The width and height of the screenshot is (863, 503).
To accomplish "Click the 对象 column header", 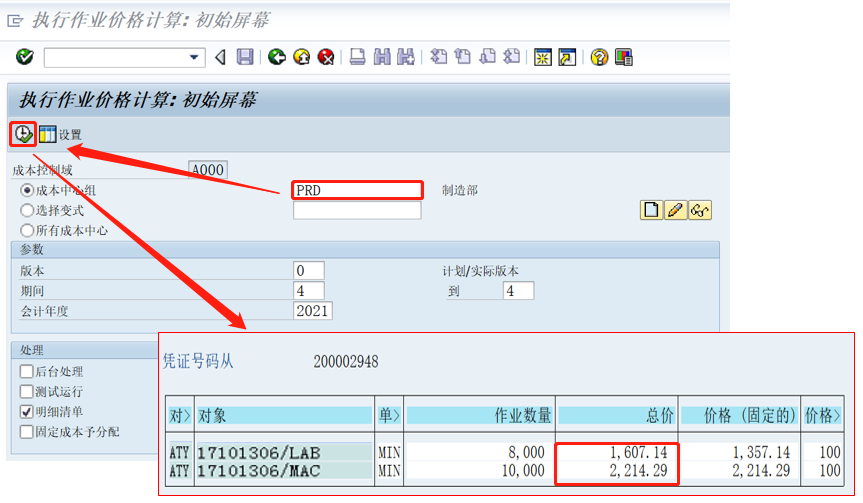I will pyautogui.click(x=284, y=415).
